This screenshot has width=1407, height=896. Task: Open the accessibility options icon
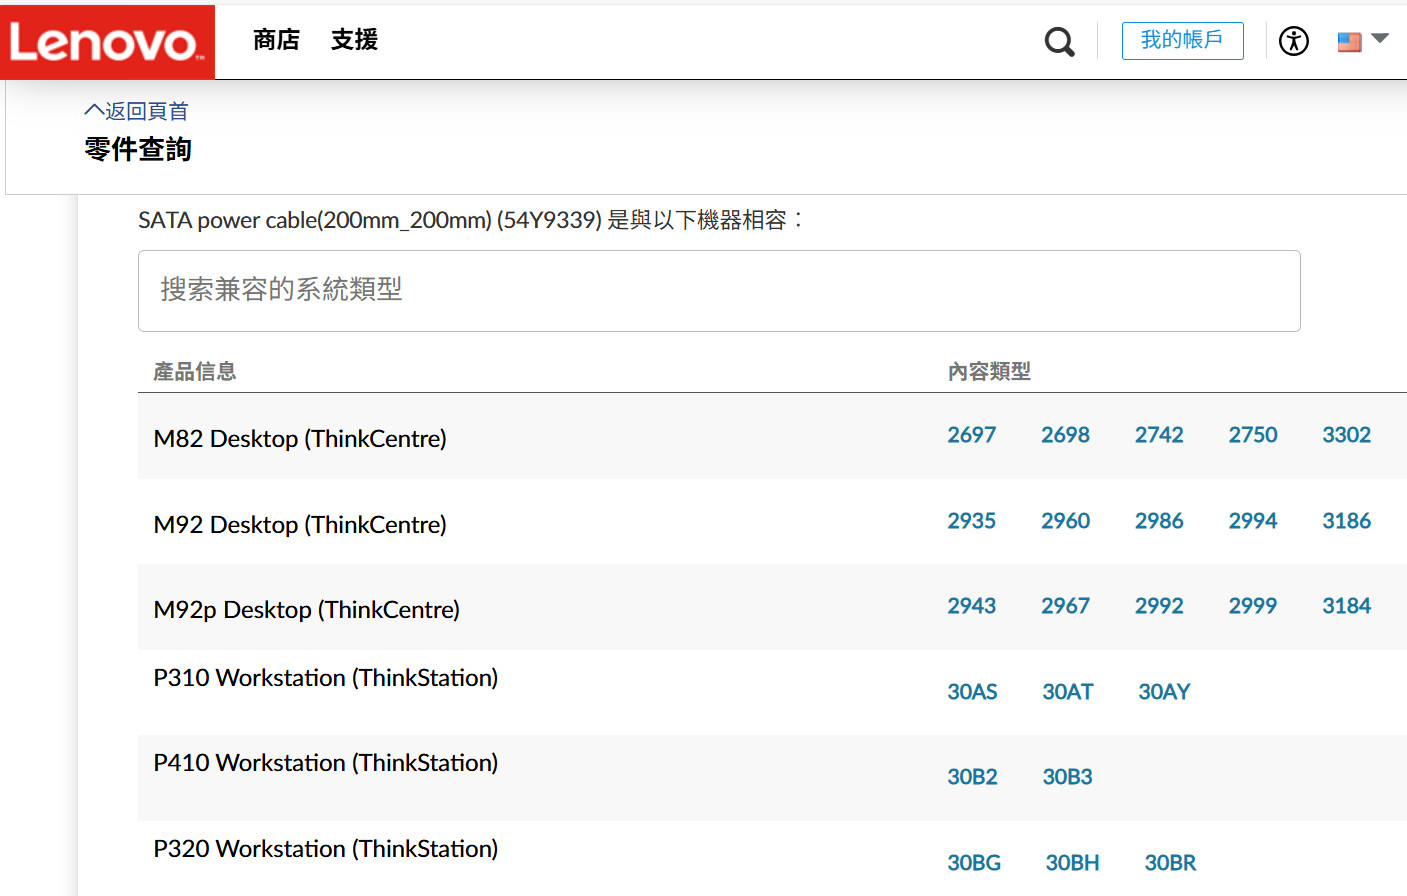1293,41
